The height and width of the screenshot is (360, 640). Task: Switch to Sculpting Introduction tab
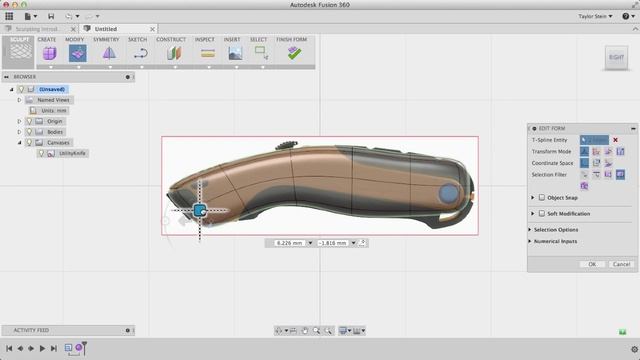[37, 29]
